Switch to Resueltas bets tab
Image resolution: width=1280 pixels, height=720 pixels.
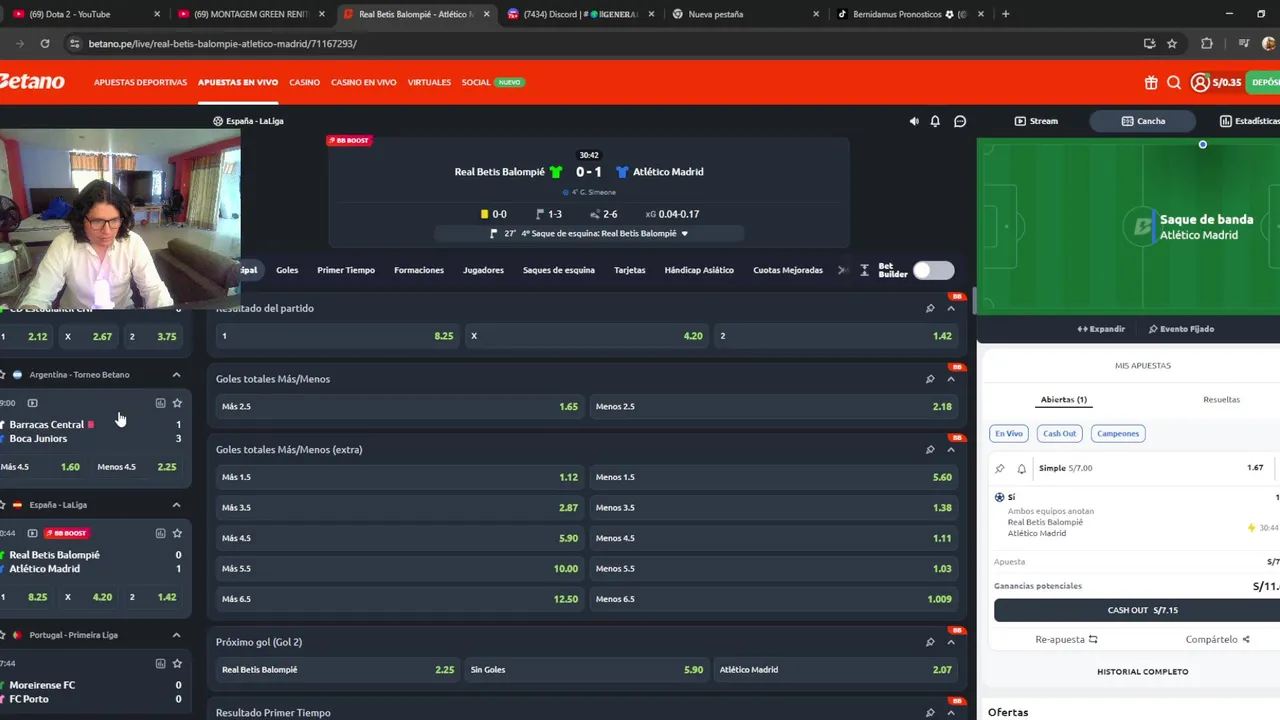click(x=1221, y=399)
